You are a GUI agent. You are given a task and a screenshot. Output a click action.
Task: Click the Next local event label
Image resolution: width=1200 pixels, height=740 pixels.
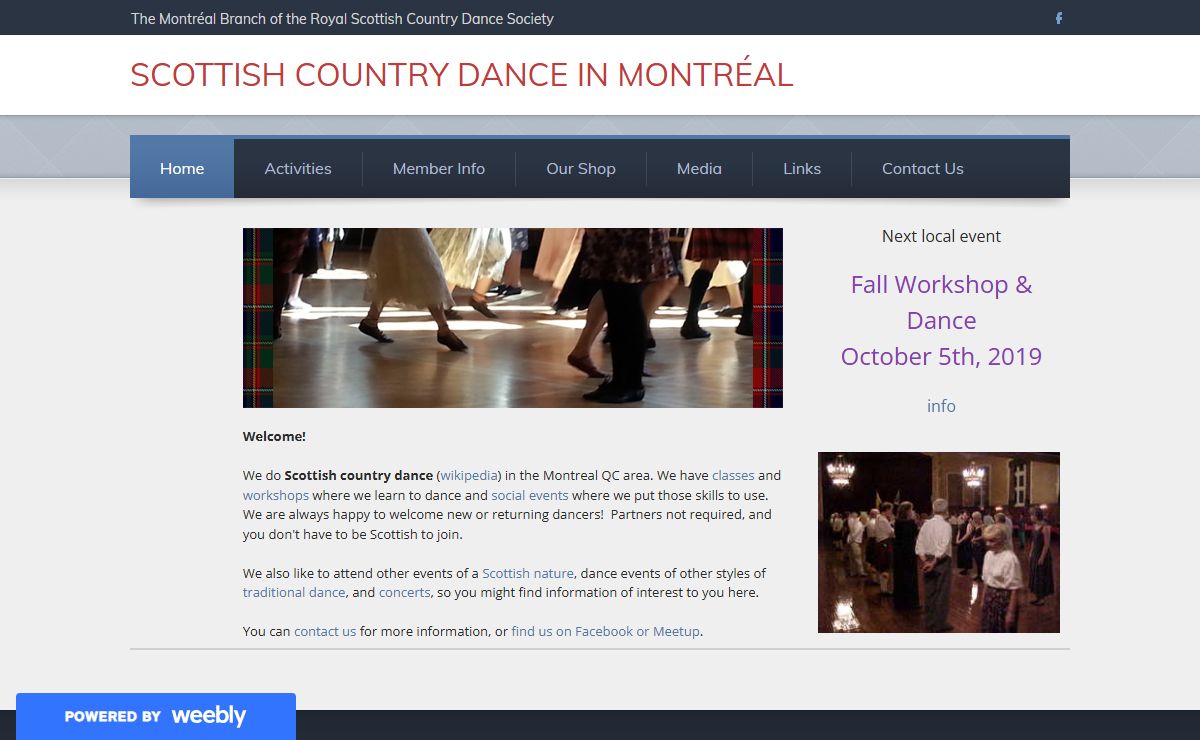(x=941, y=236)
